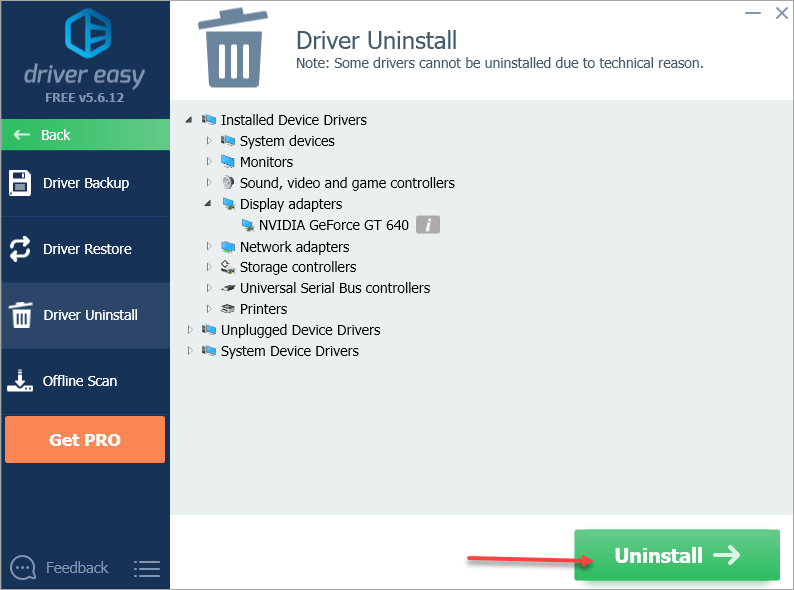Select Installed Device Drivers label

pyautogui.click(x=294, y=120)
